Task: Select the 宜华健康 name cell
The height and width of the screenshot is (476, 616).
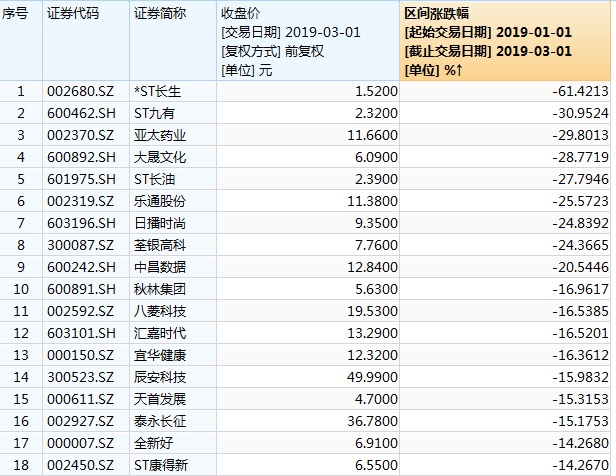Action: (x=173, y=355)
